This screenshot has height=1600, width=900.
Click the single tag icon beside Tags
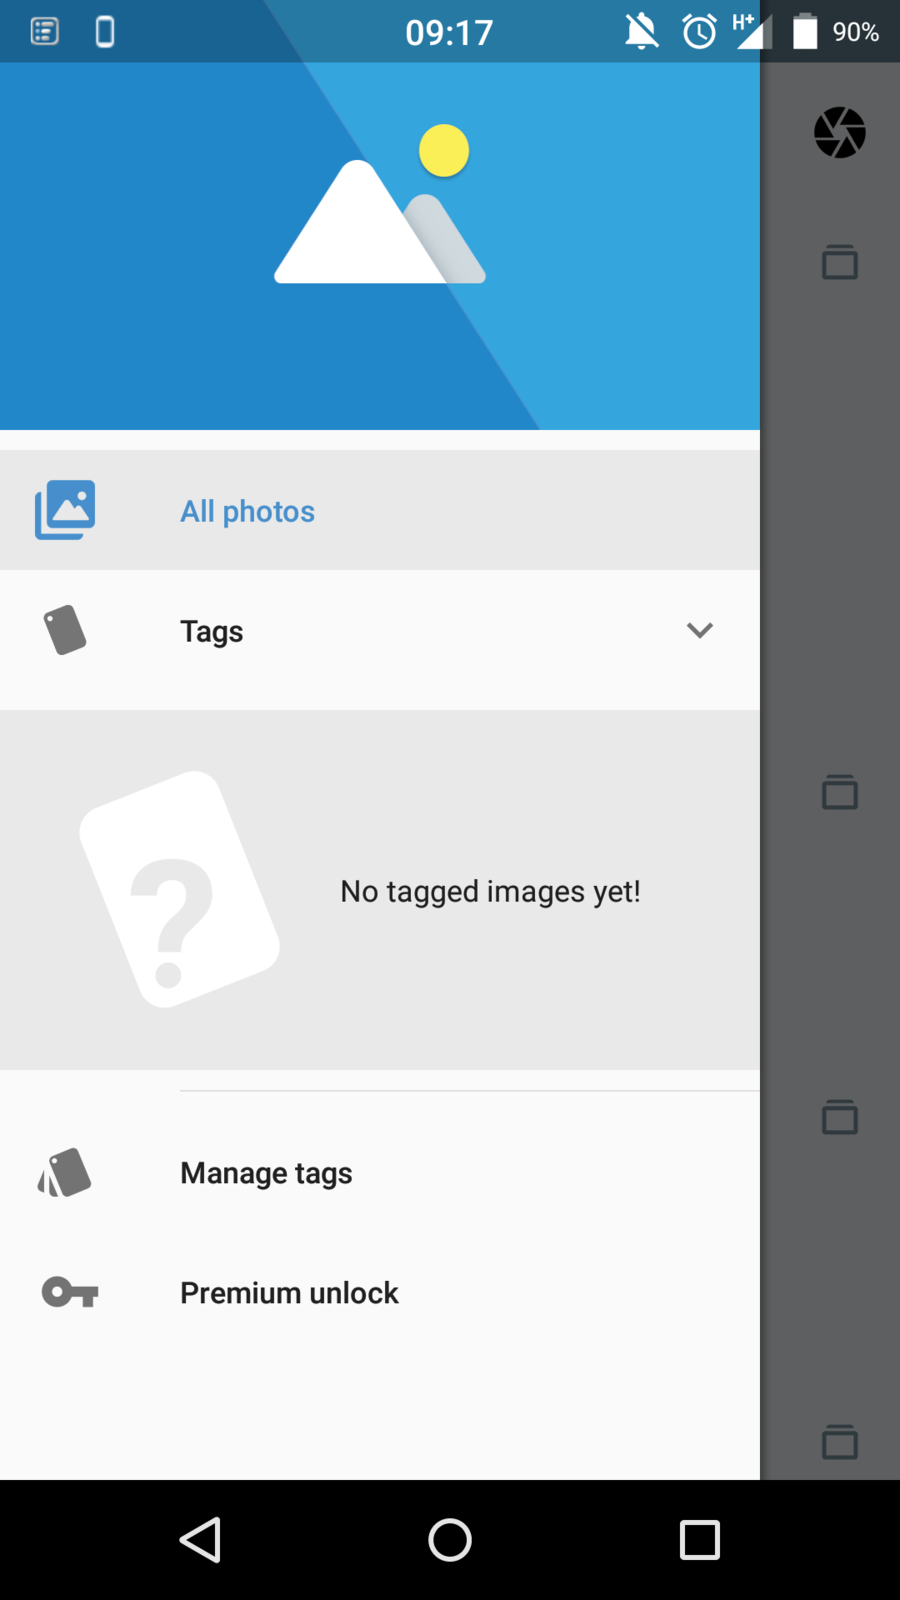click(x=65, y=630)
